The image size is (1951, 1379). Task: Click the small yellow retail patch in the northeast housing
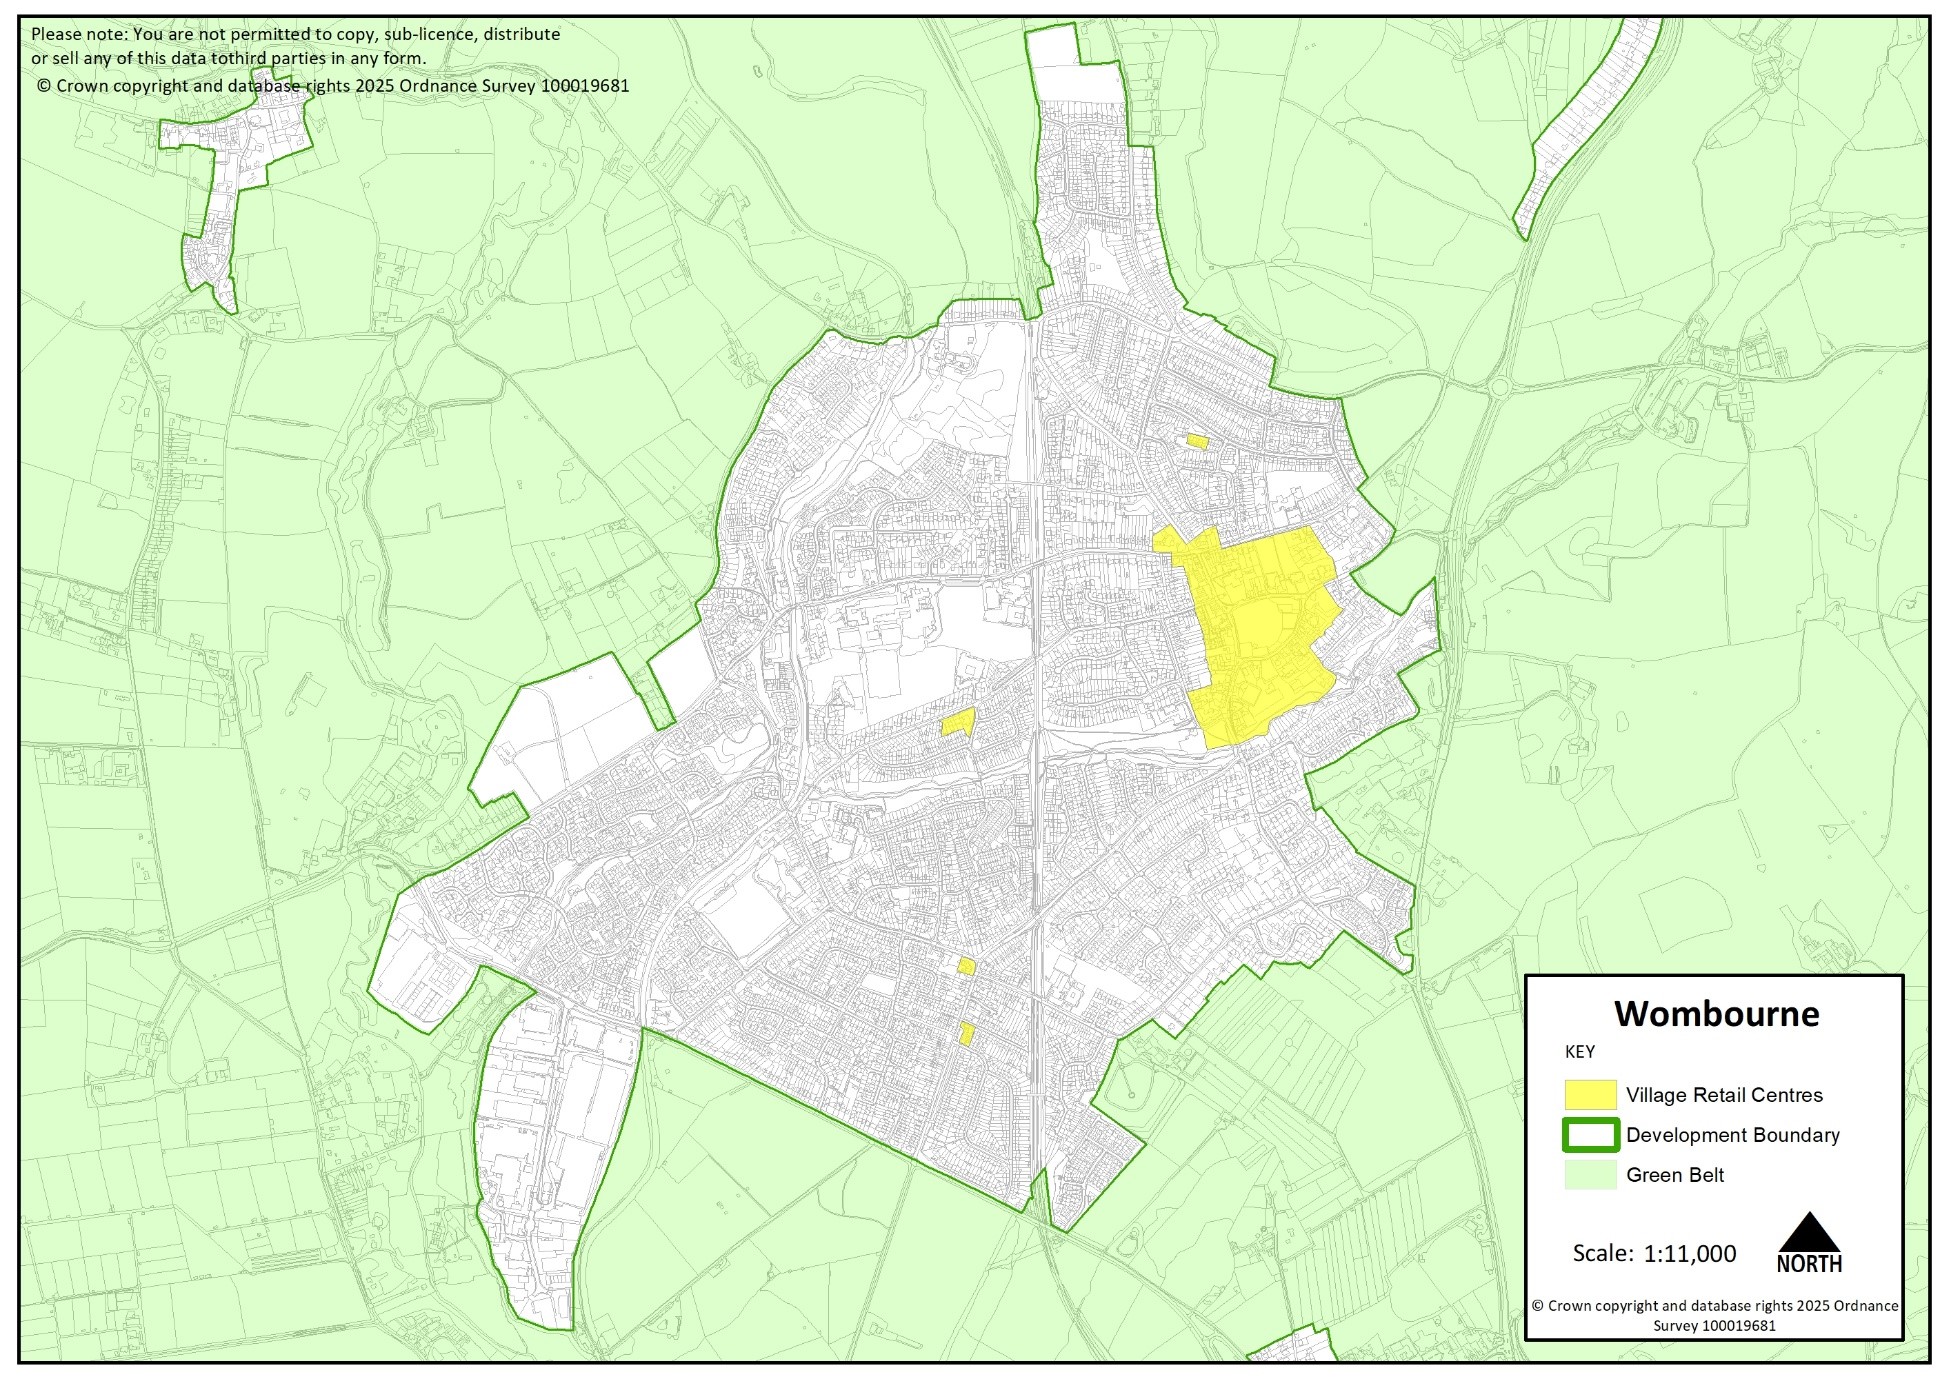1197,442
